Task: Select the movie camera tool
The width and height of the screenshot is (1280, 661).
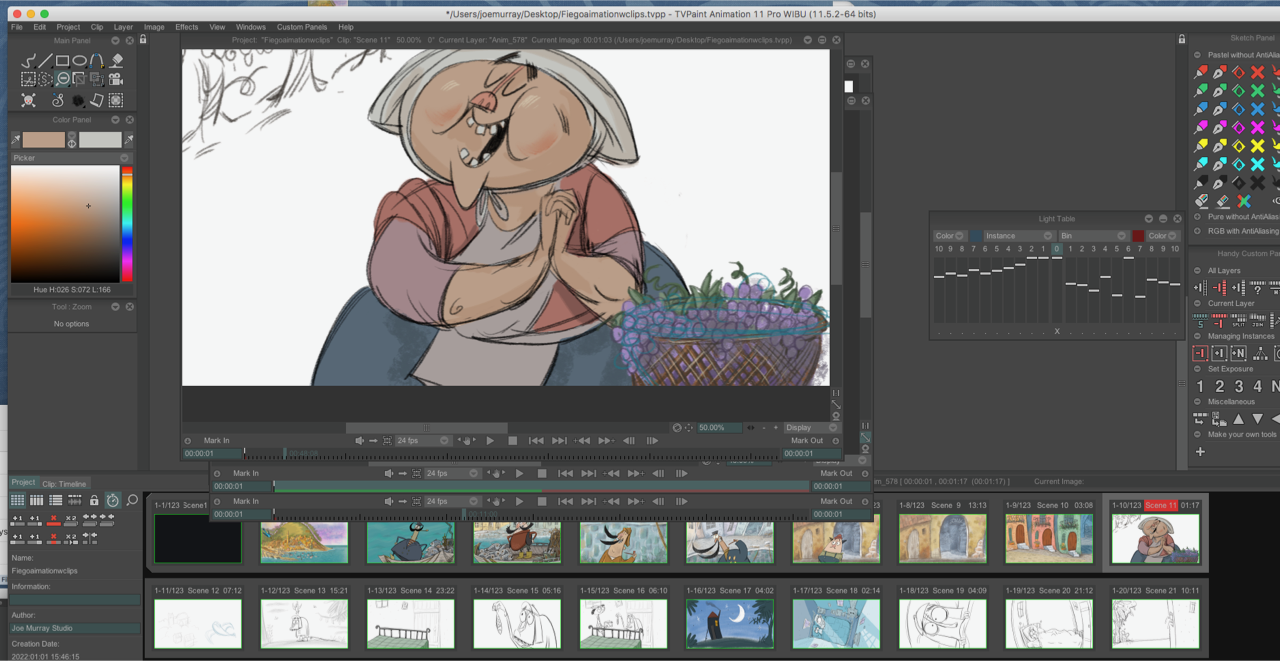Action: (116, 79)
